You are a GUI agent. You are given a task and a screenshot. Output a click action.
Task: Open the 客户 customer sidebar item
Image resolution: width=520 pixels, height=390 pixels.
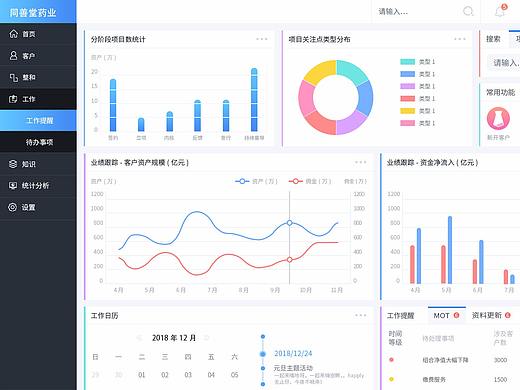[x=38, y=56]
